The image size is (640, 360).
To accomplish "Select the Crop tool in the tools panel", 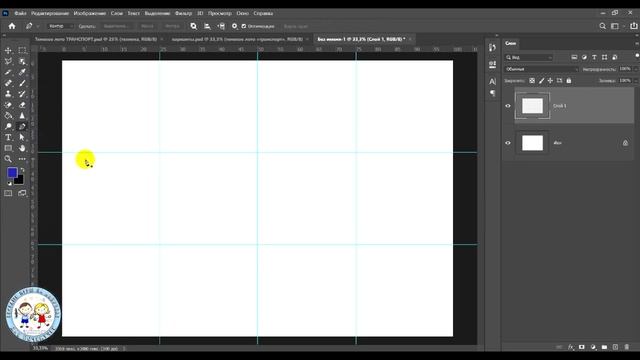I will (8, 72).
